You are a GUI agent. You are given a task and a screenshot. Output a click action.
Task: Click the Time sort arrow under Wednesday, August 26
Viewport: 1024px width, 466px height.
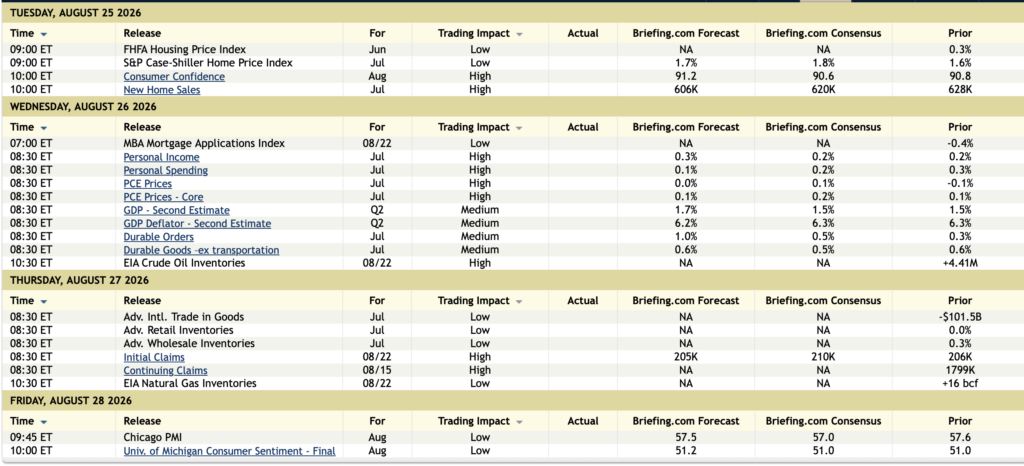coord(44,128)
